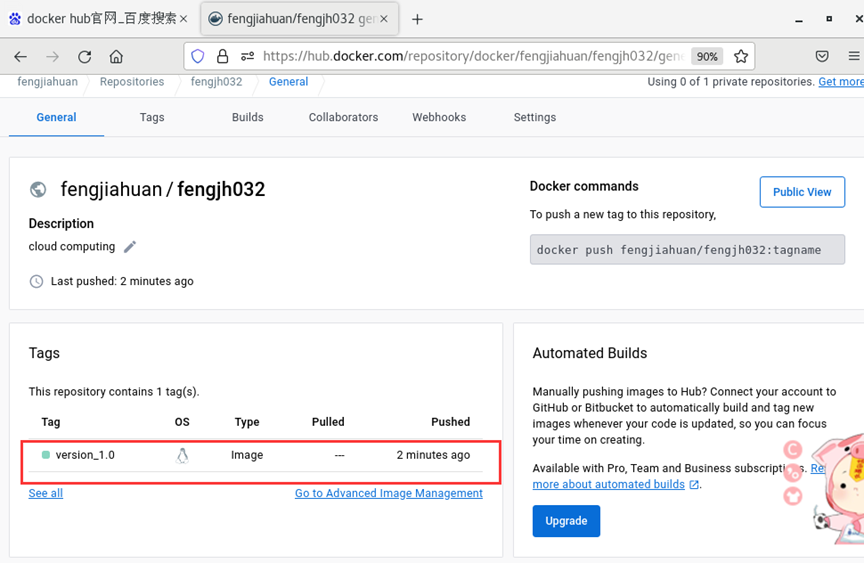Close the fengjiahuan/fengjh032 tab

point(384,19)
